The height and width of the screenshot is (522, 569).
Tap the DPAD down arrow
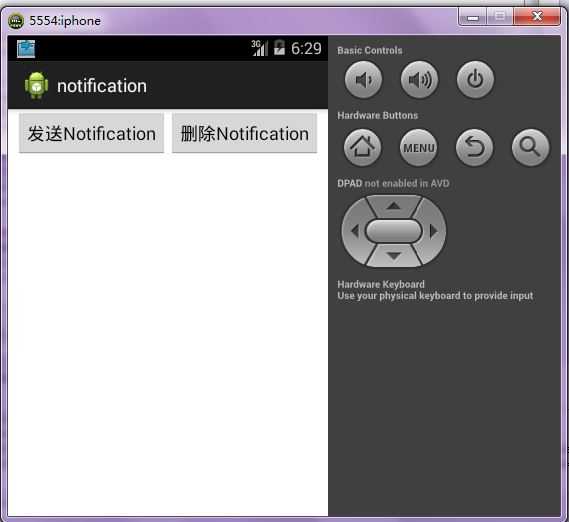click(394, 256)
